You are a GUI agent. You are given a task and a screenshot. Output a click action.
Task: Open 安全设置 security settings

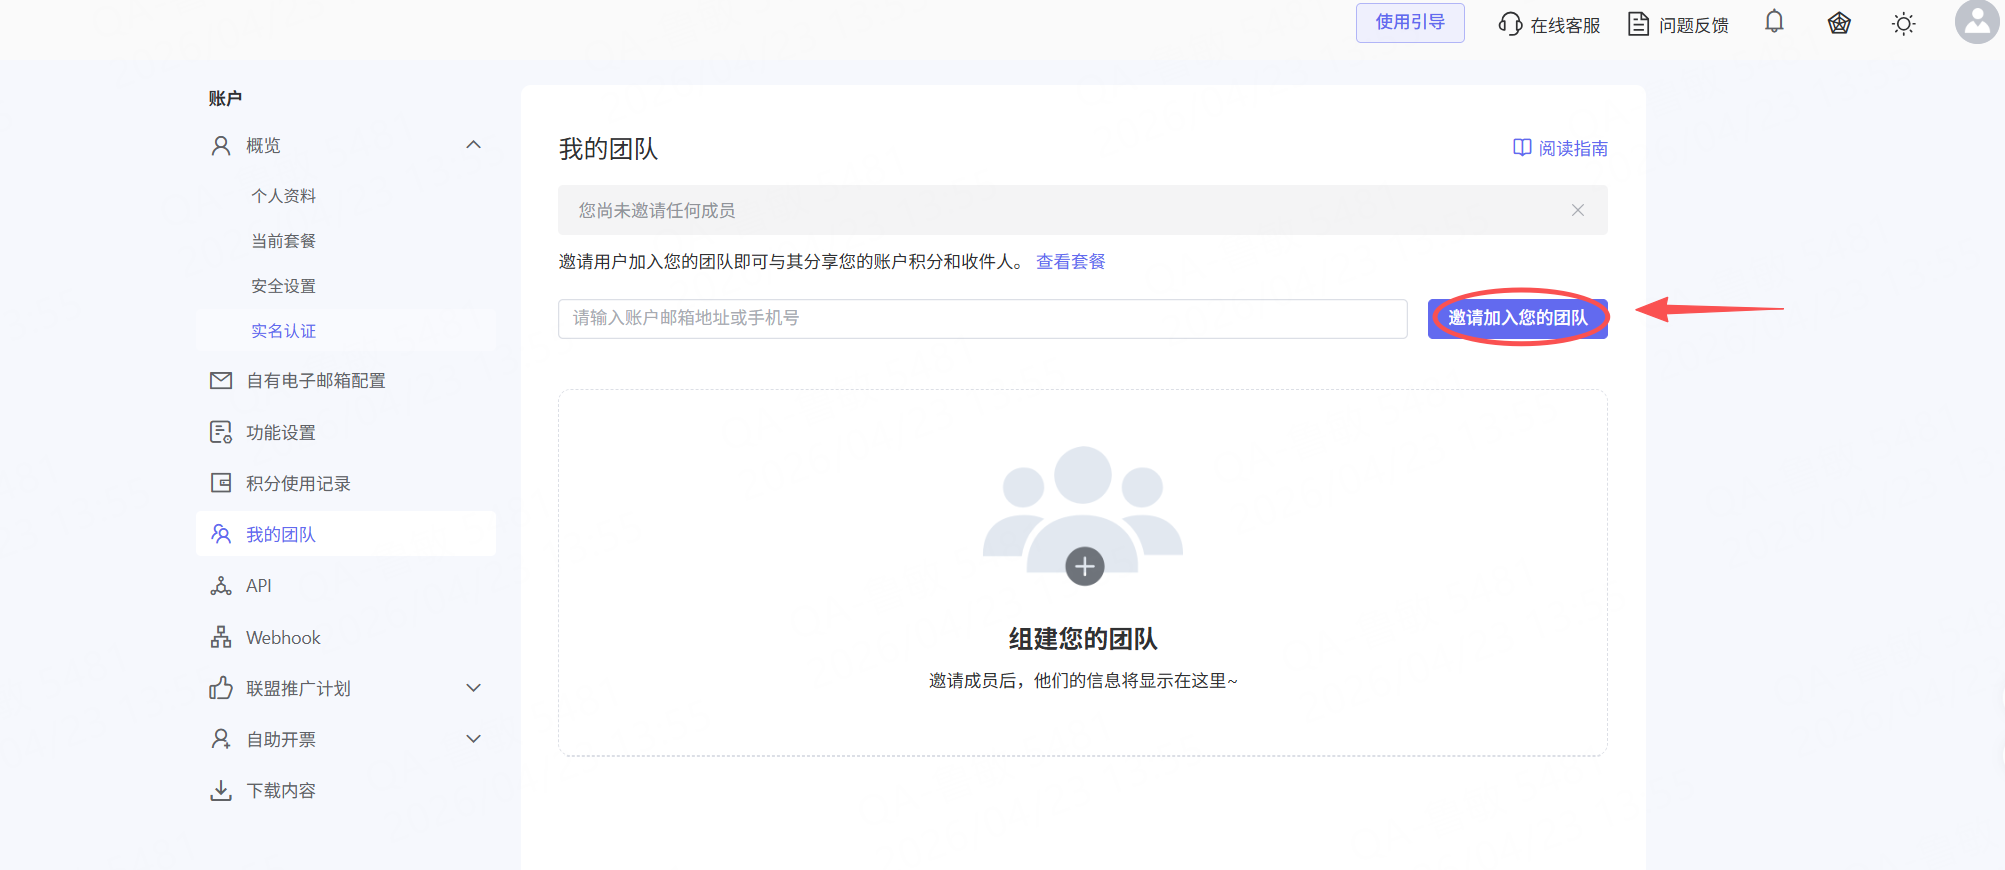click(283, 286)
